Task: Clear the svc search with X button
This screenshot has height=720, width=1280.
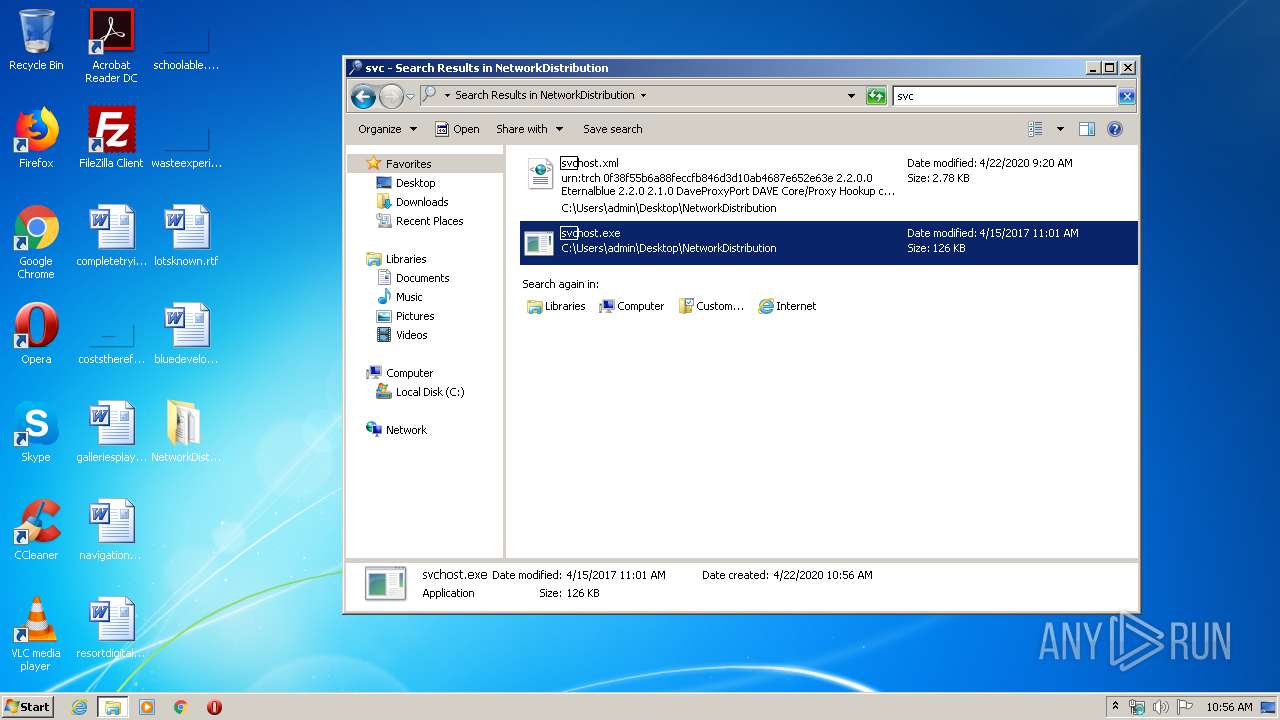Action: pos(1127,96)
